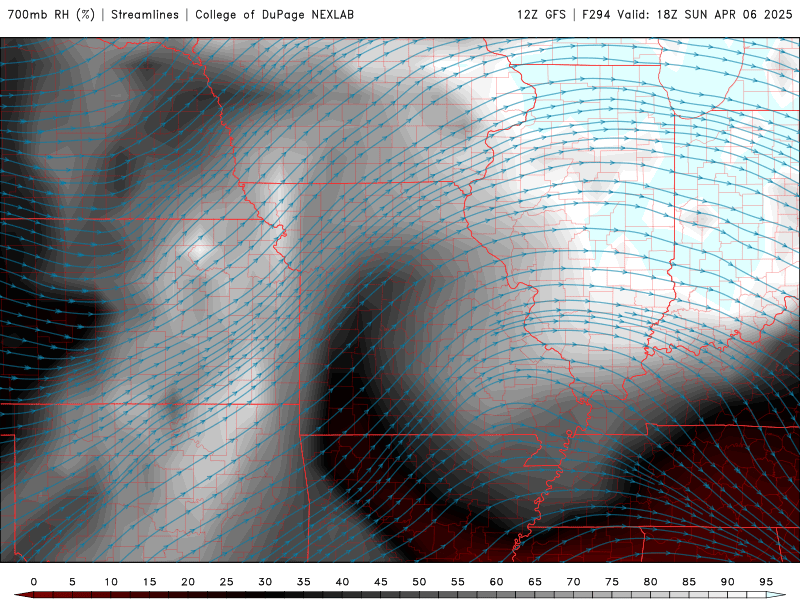This screenshot has width=800, height=600.
Task: Click the colorbar label "60"
Action: (x=496, y=582)
